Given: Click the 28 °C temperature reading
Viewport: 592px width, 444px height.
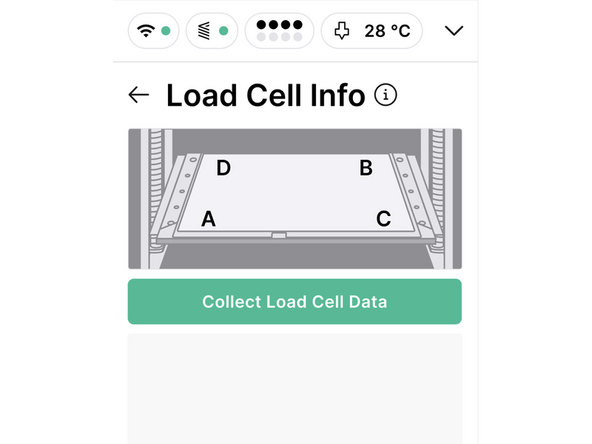Looking at the screenshot, I should coord(387,31).
